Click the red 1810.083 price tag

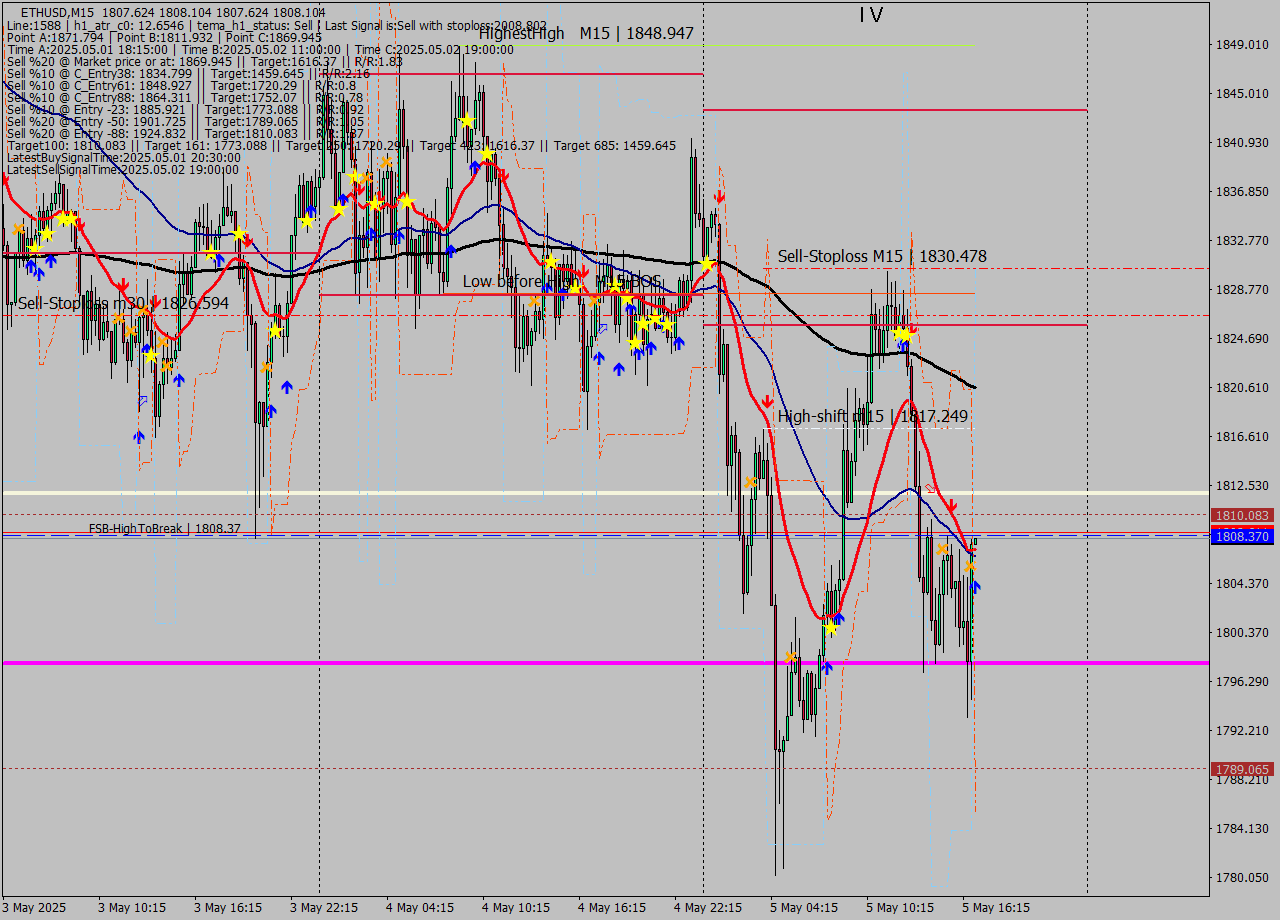[1242, 515]
